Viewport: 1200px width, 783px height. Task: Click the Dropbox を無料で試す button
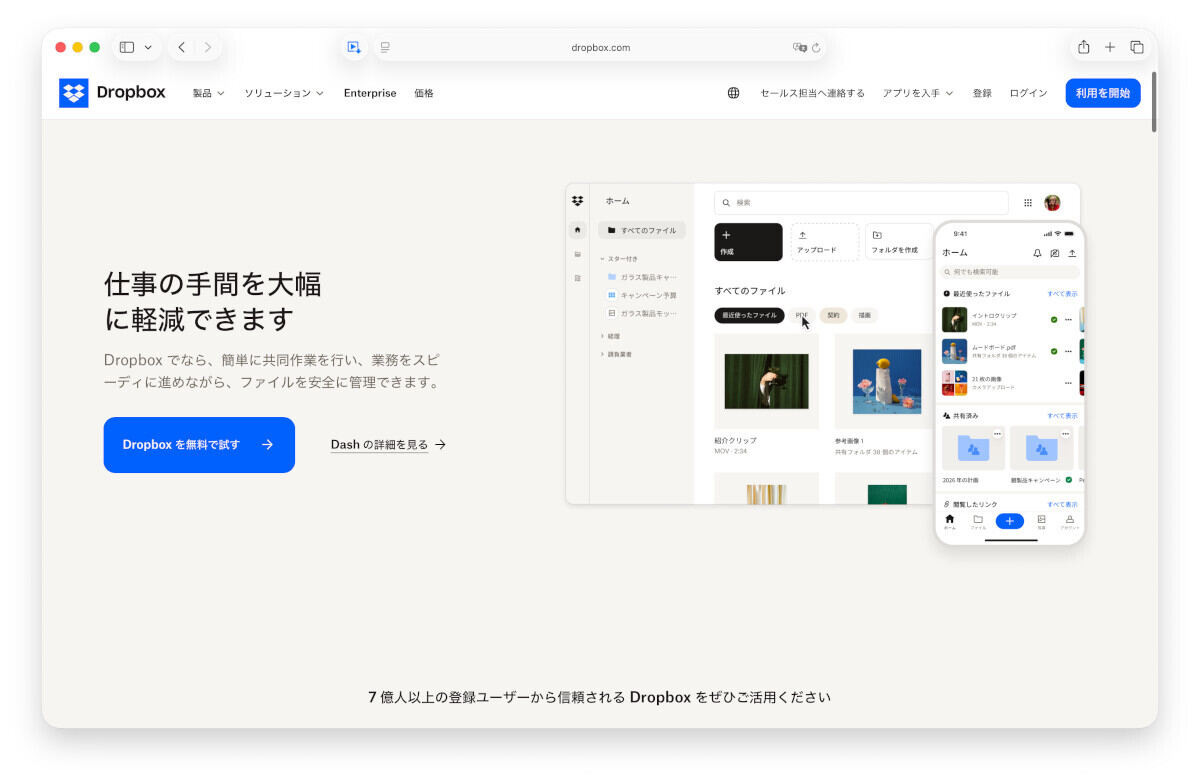click(198, 444)
